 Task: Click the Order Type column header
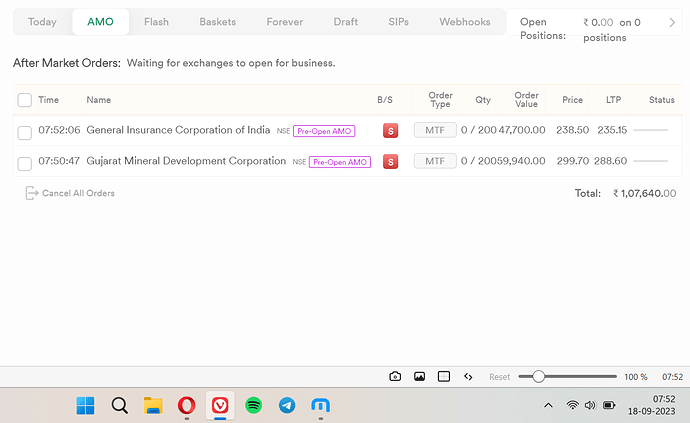pos(440,99)
